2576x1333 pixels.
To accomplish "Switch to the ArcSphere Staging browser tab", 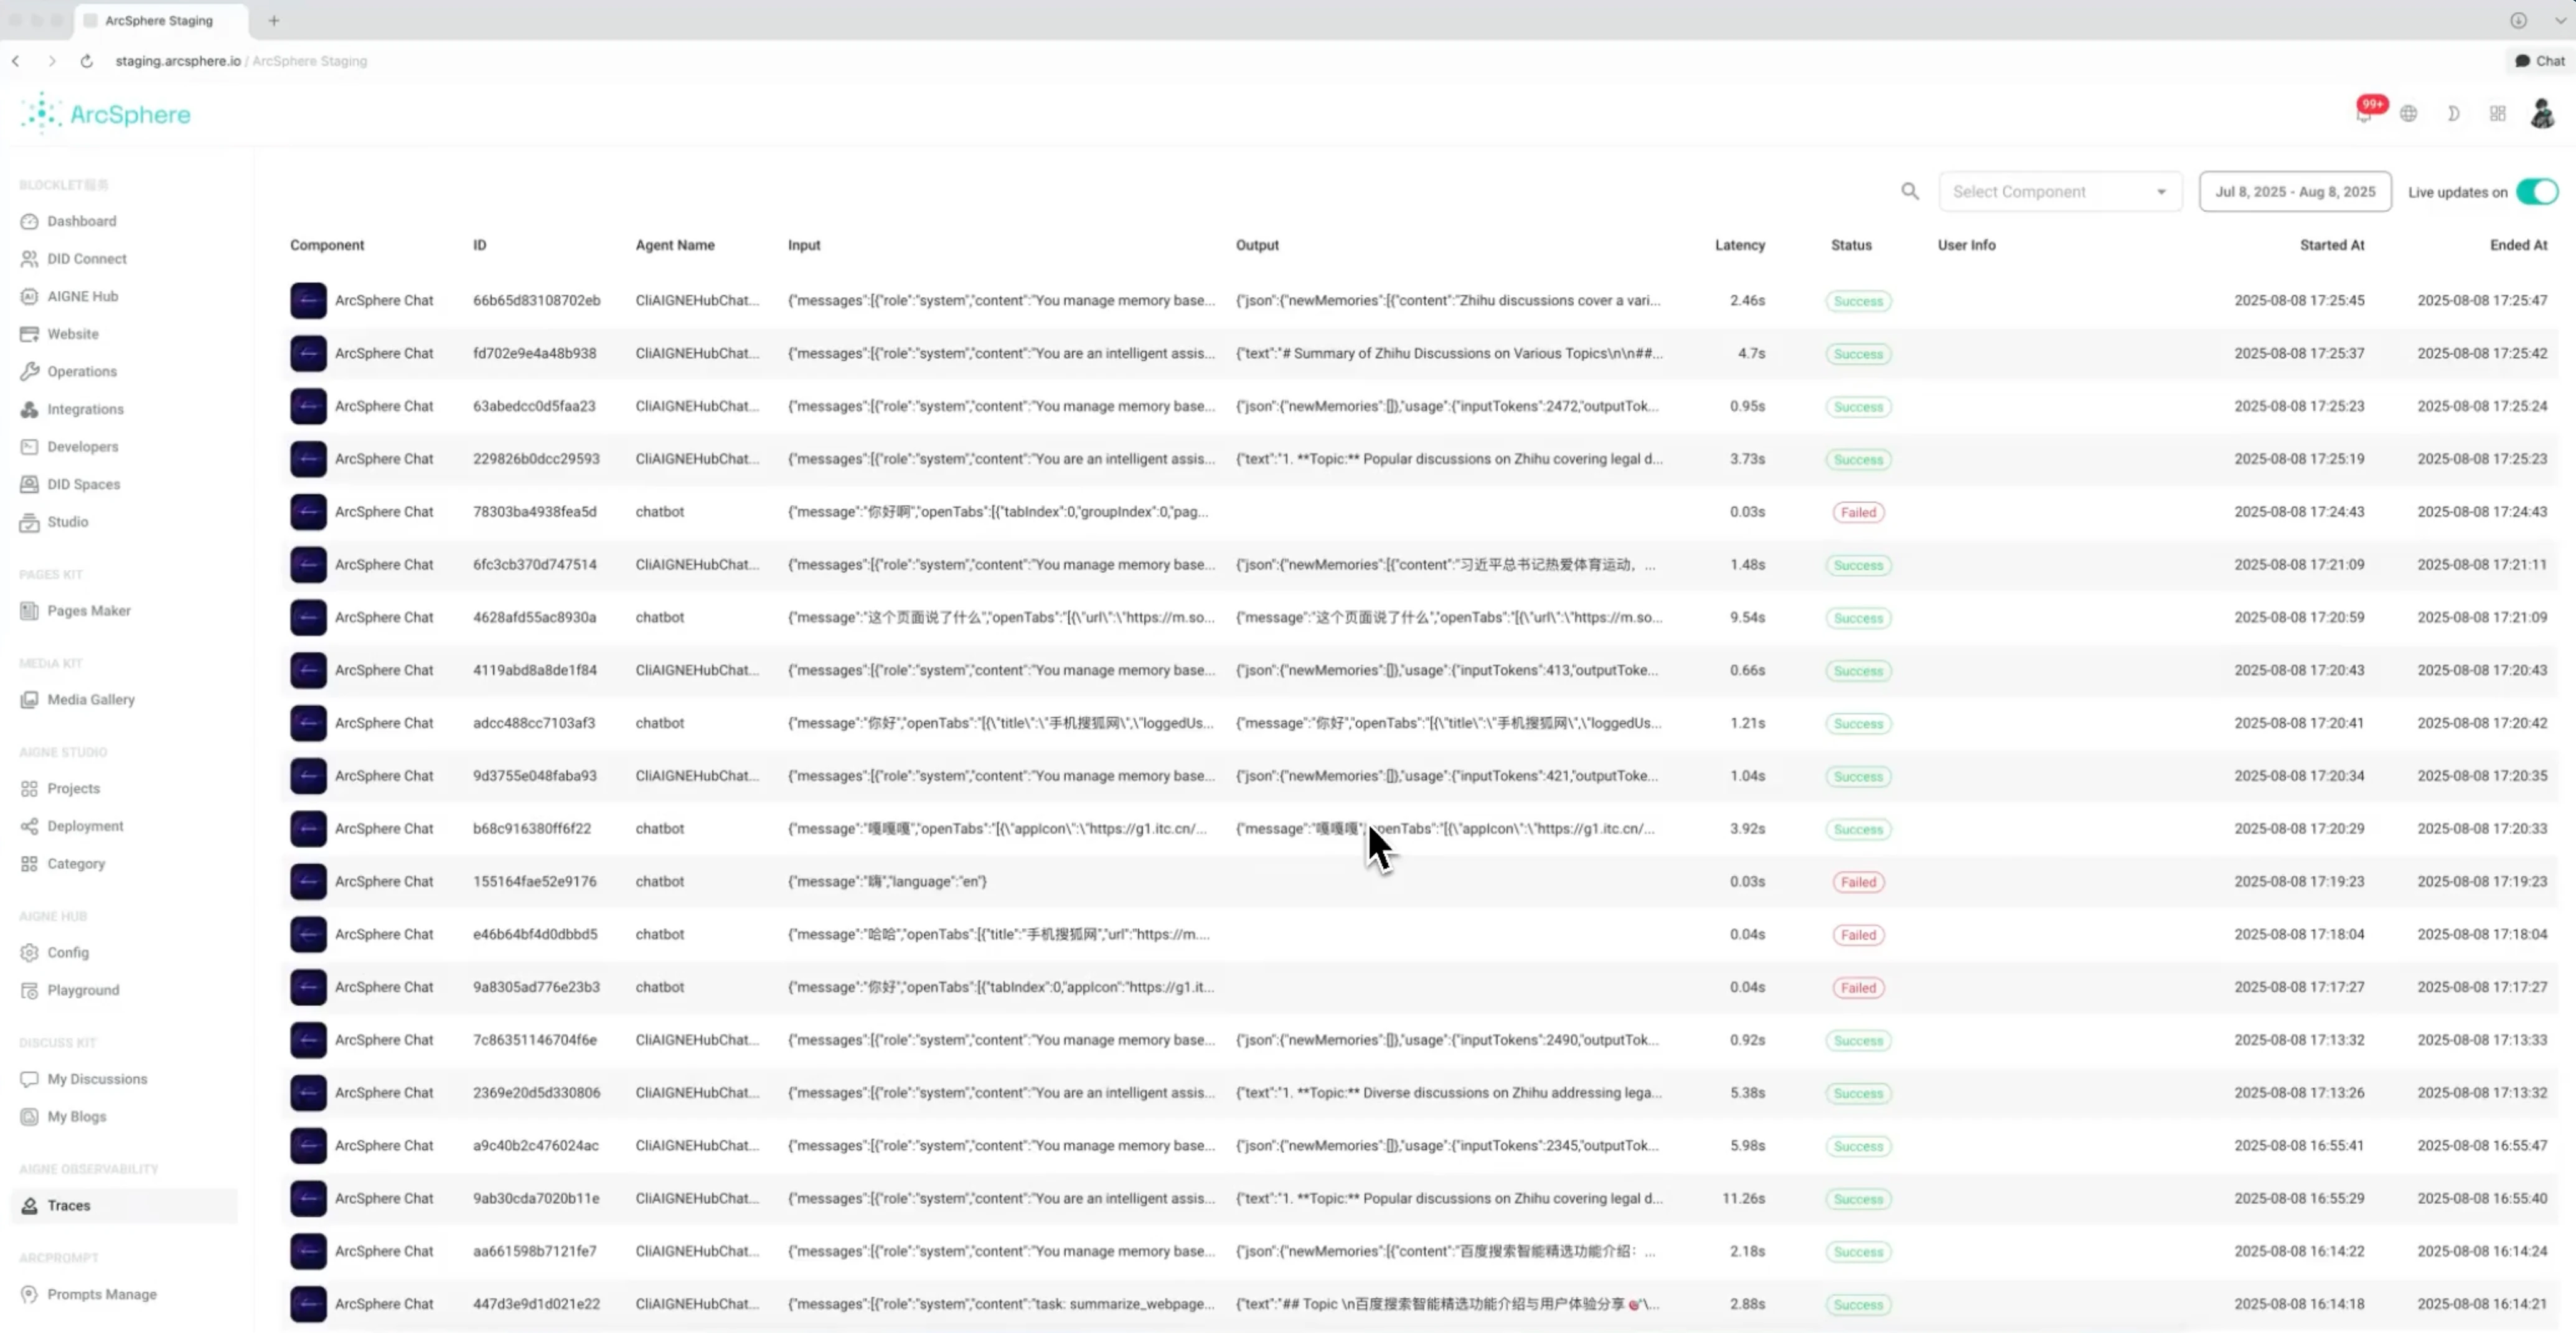I will click(160, 20).
